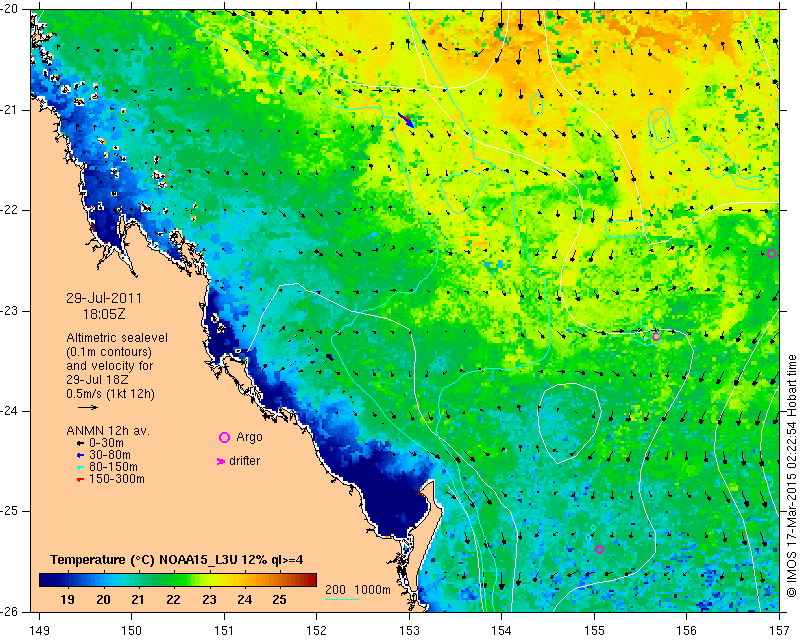Screen dimensions: 800x640
Task: Click the Argo float marker near 156.9E 22.4S
Action: pyautogui.click(x=771, y=254)
